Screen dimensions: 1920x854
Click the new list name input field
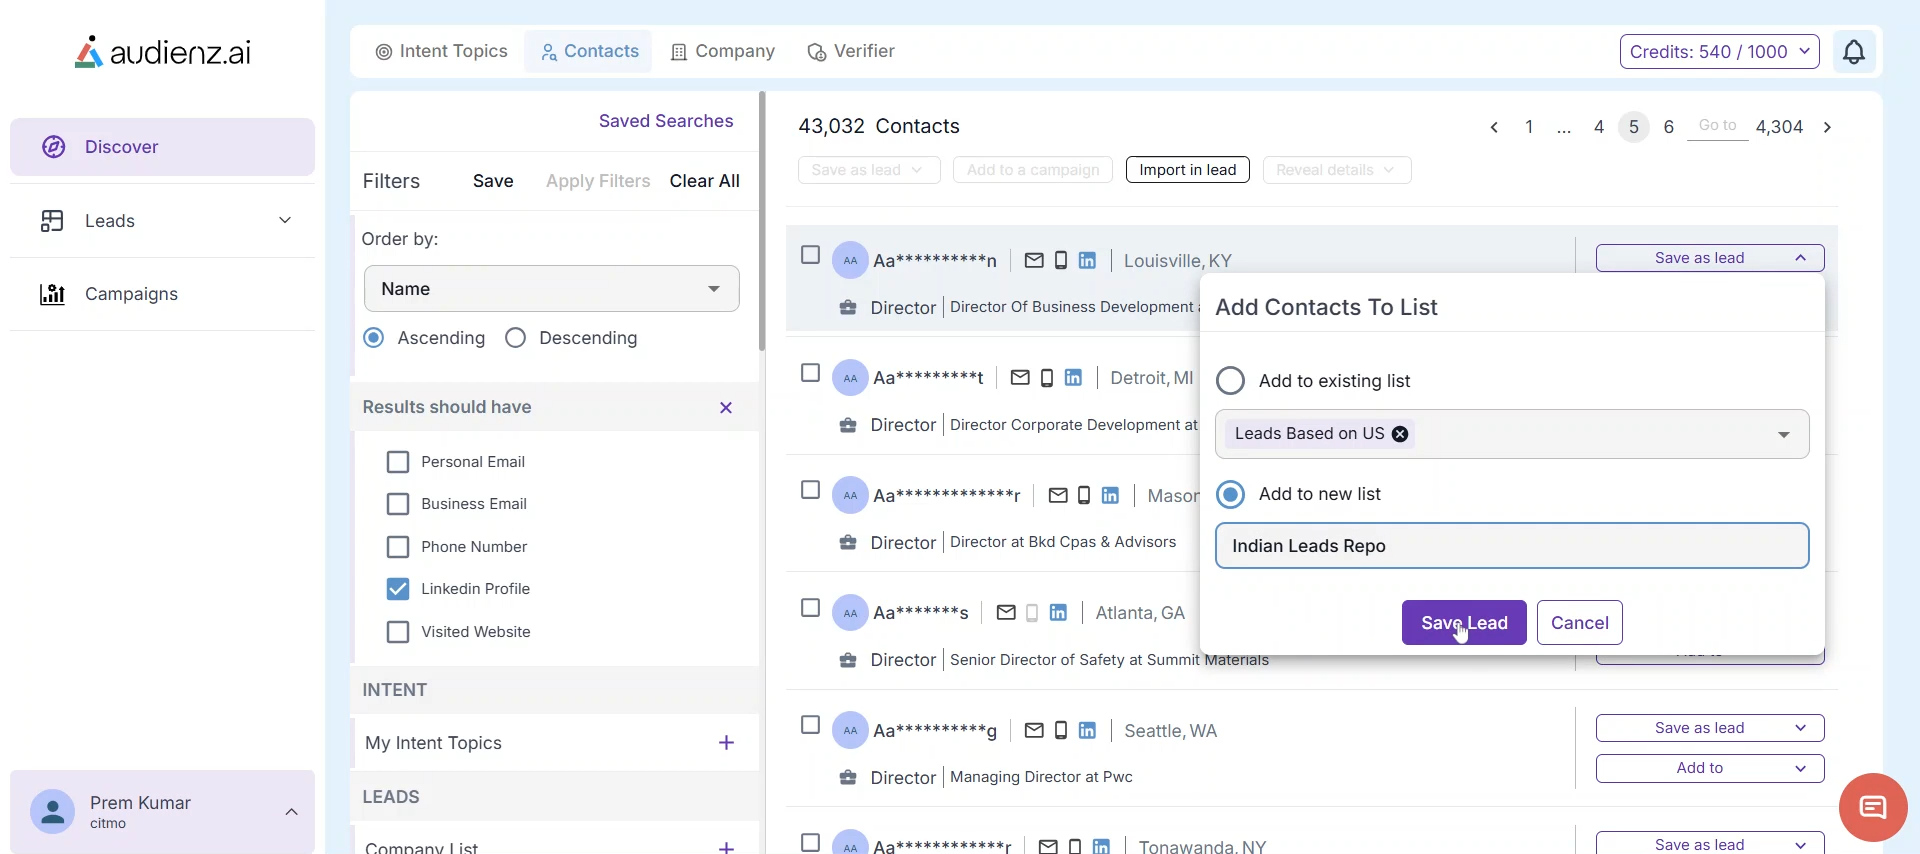tap(1511, 546)
